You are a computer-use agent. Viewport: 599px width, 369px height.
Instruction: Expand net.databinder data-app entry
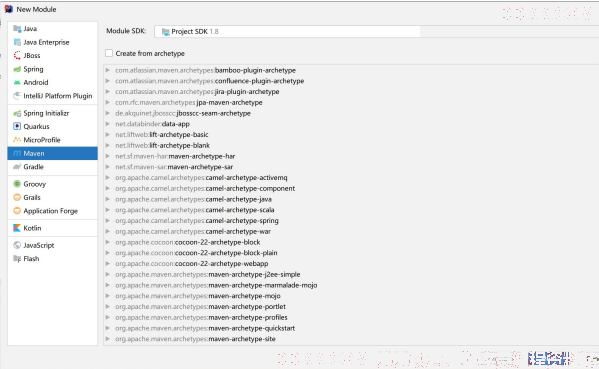pyautogui.click(x=108, y=124)
